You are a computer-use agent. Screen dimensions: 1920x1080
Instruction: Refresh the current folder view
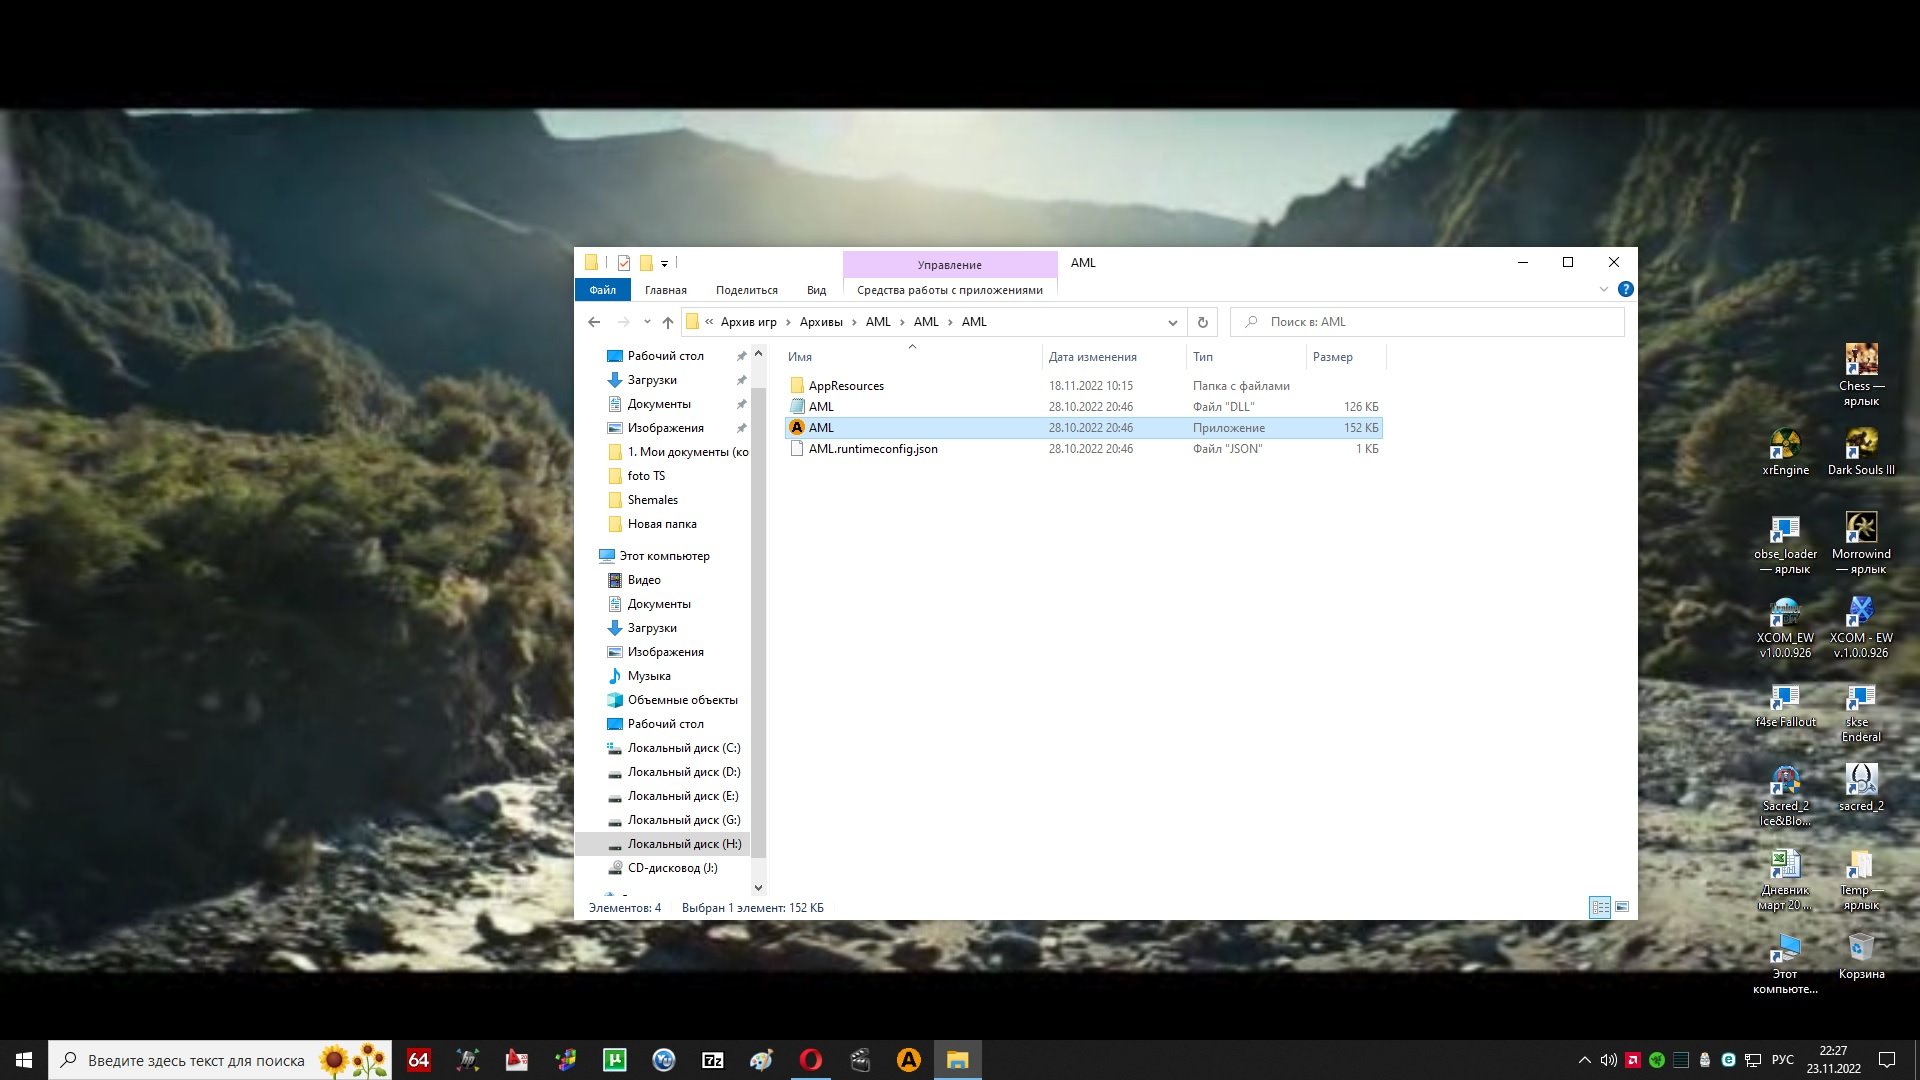(1203, 322)
